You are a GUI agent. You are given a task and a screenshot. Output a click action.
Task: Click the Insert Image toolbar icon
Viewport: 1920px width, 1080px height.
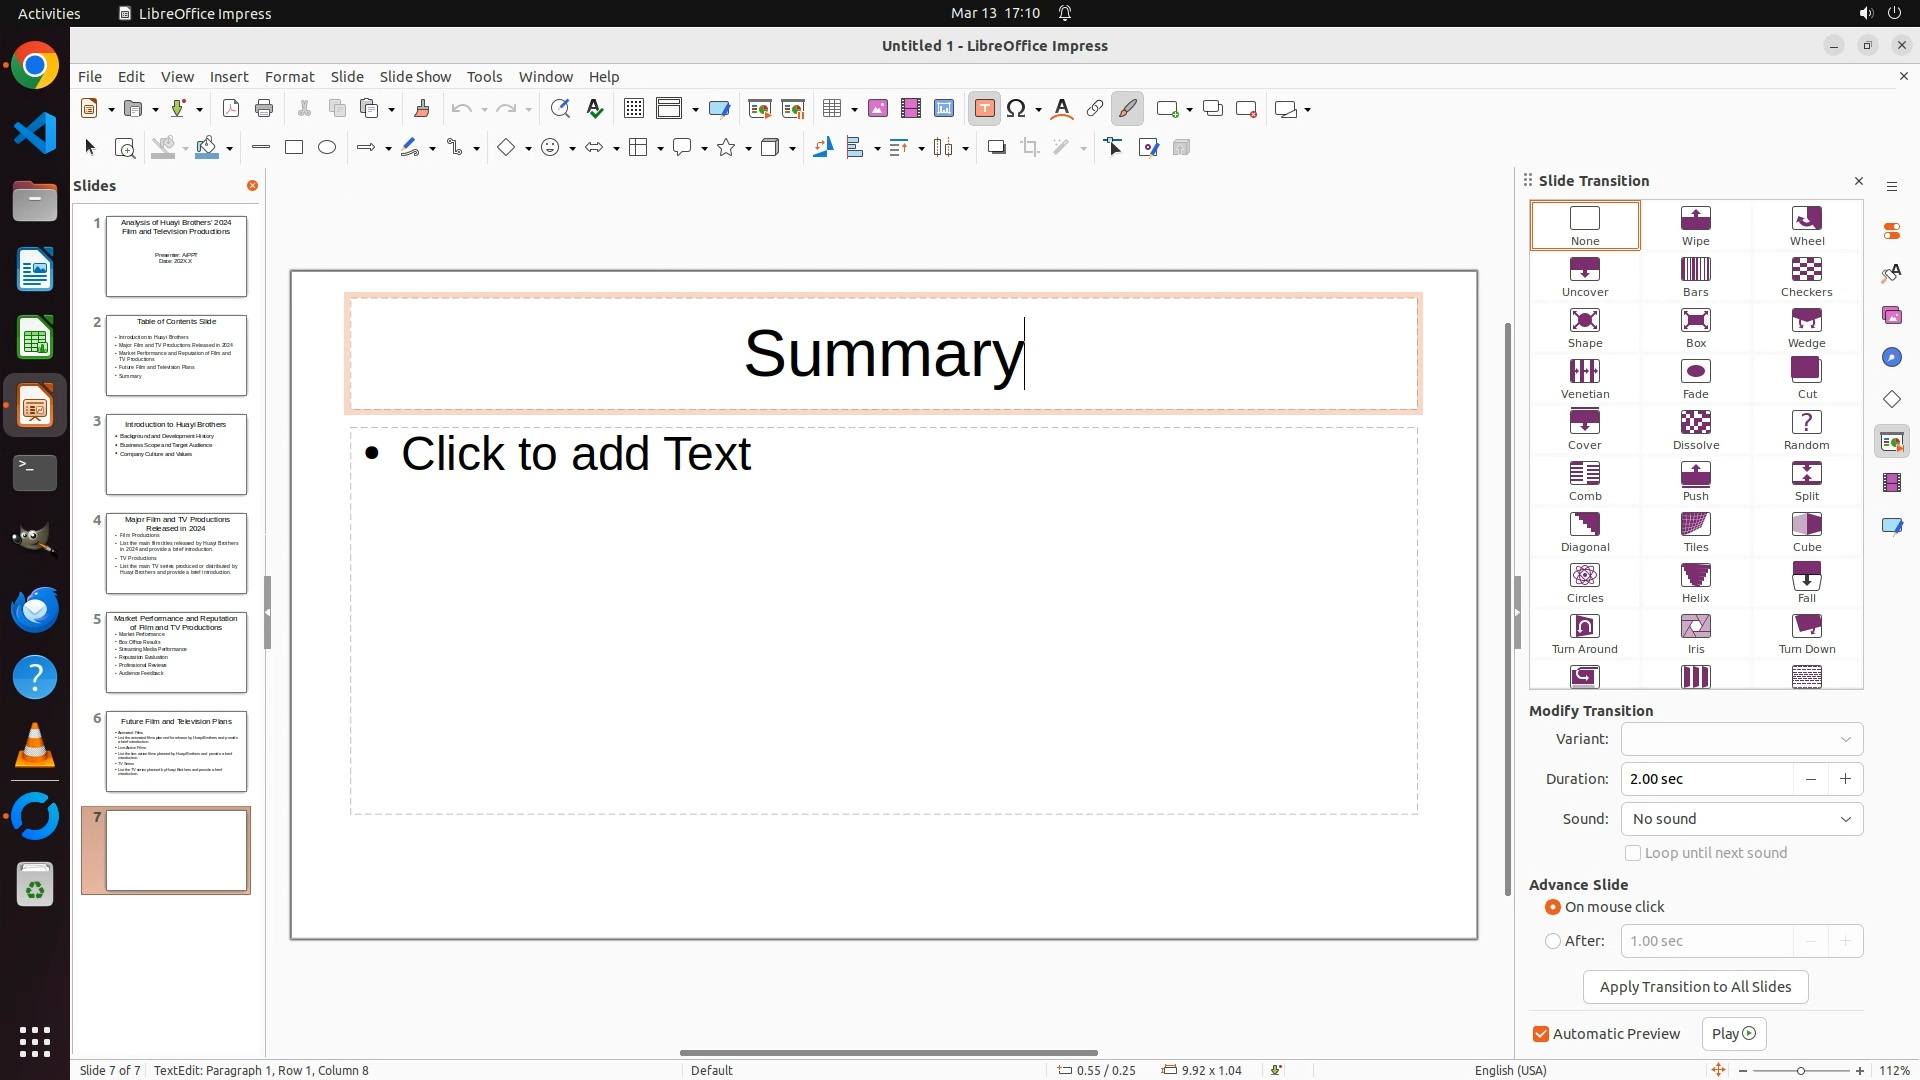(x=877, y=109)
